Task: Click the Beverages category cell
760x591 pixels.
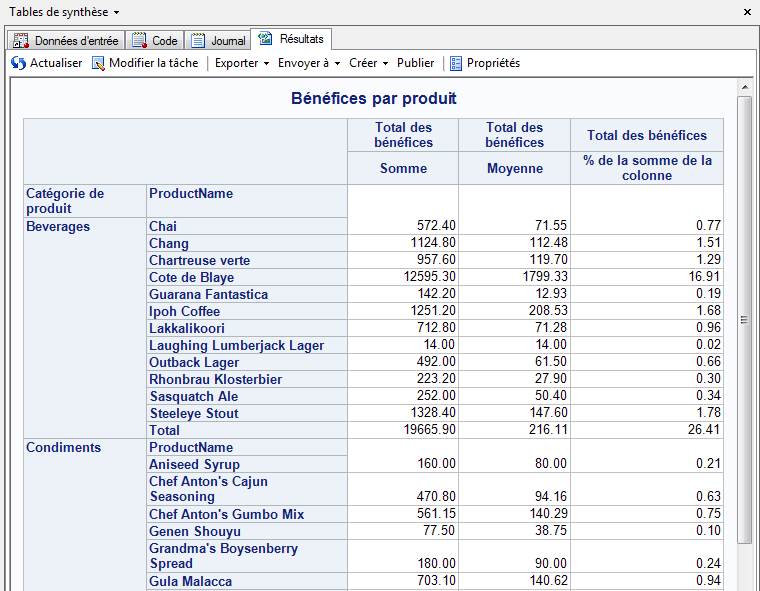Action: [58, 227]
